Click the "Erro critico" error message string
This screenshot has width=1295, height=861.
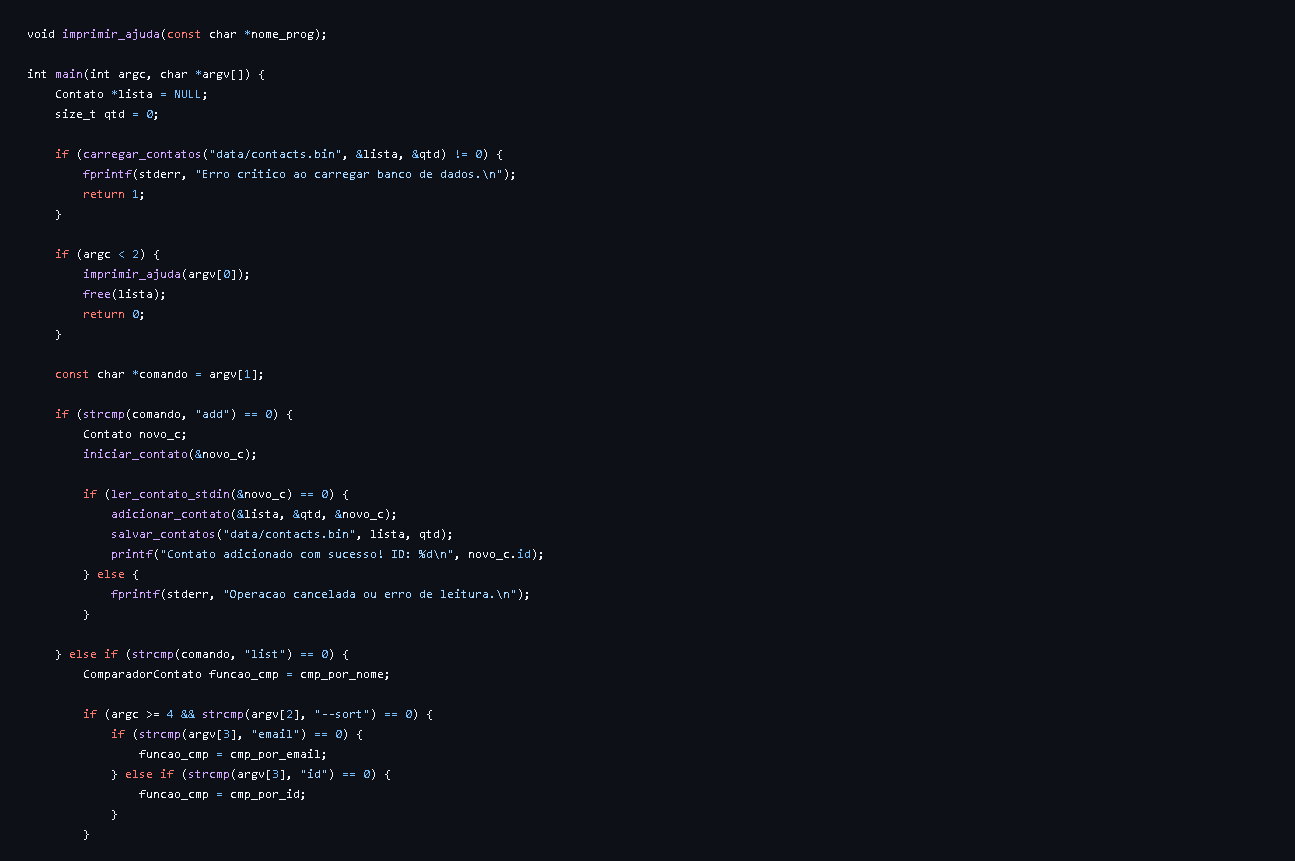(352, 174)
